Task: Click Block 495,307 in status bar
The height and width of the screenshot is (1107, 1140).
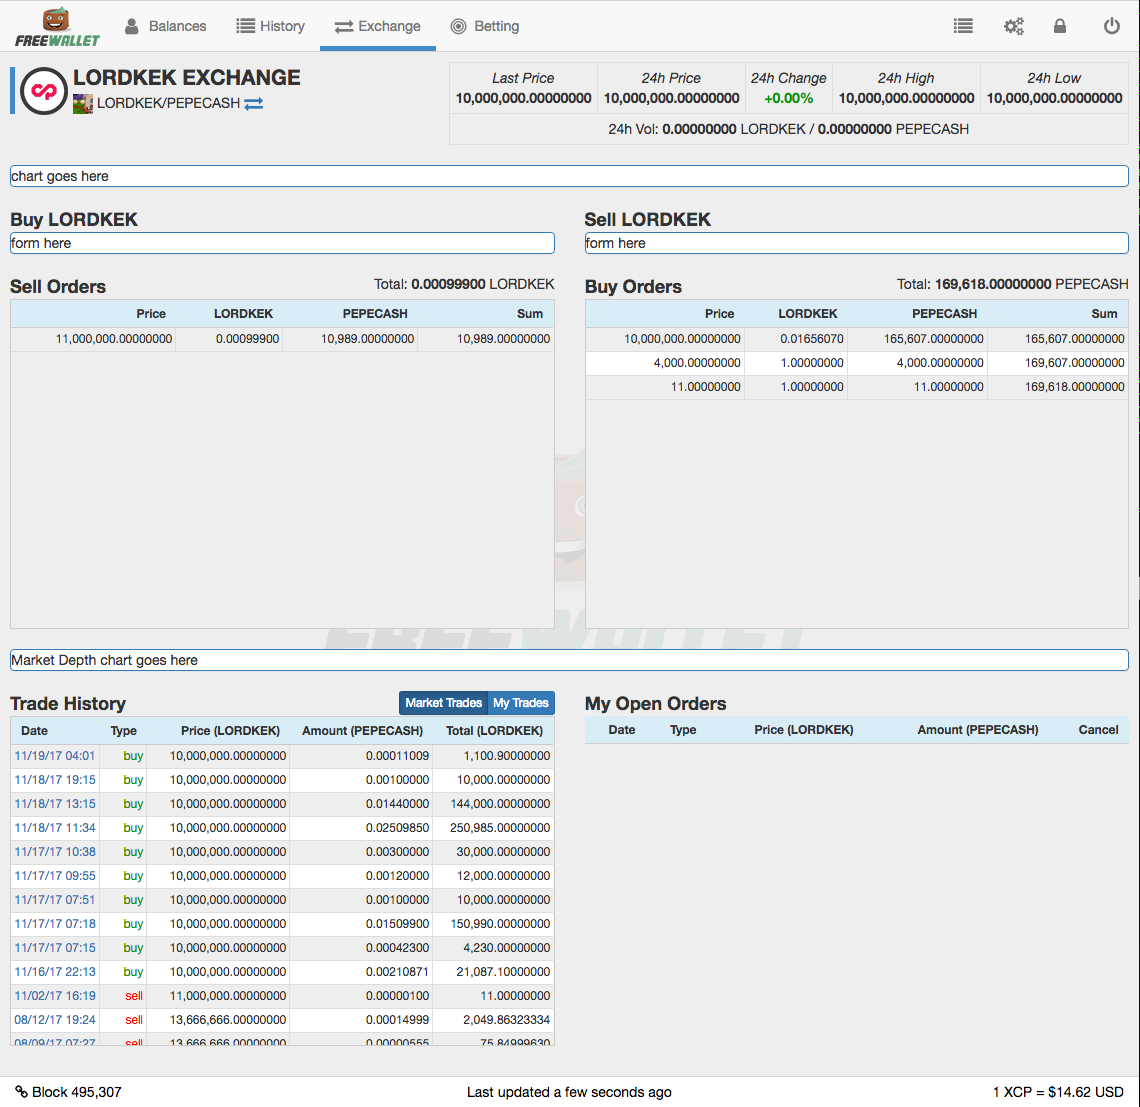Action: click(76, 1092)
